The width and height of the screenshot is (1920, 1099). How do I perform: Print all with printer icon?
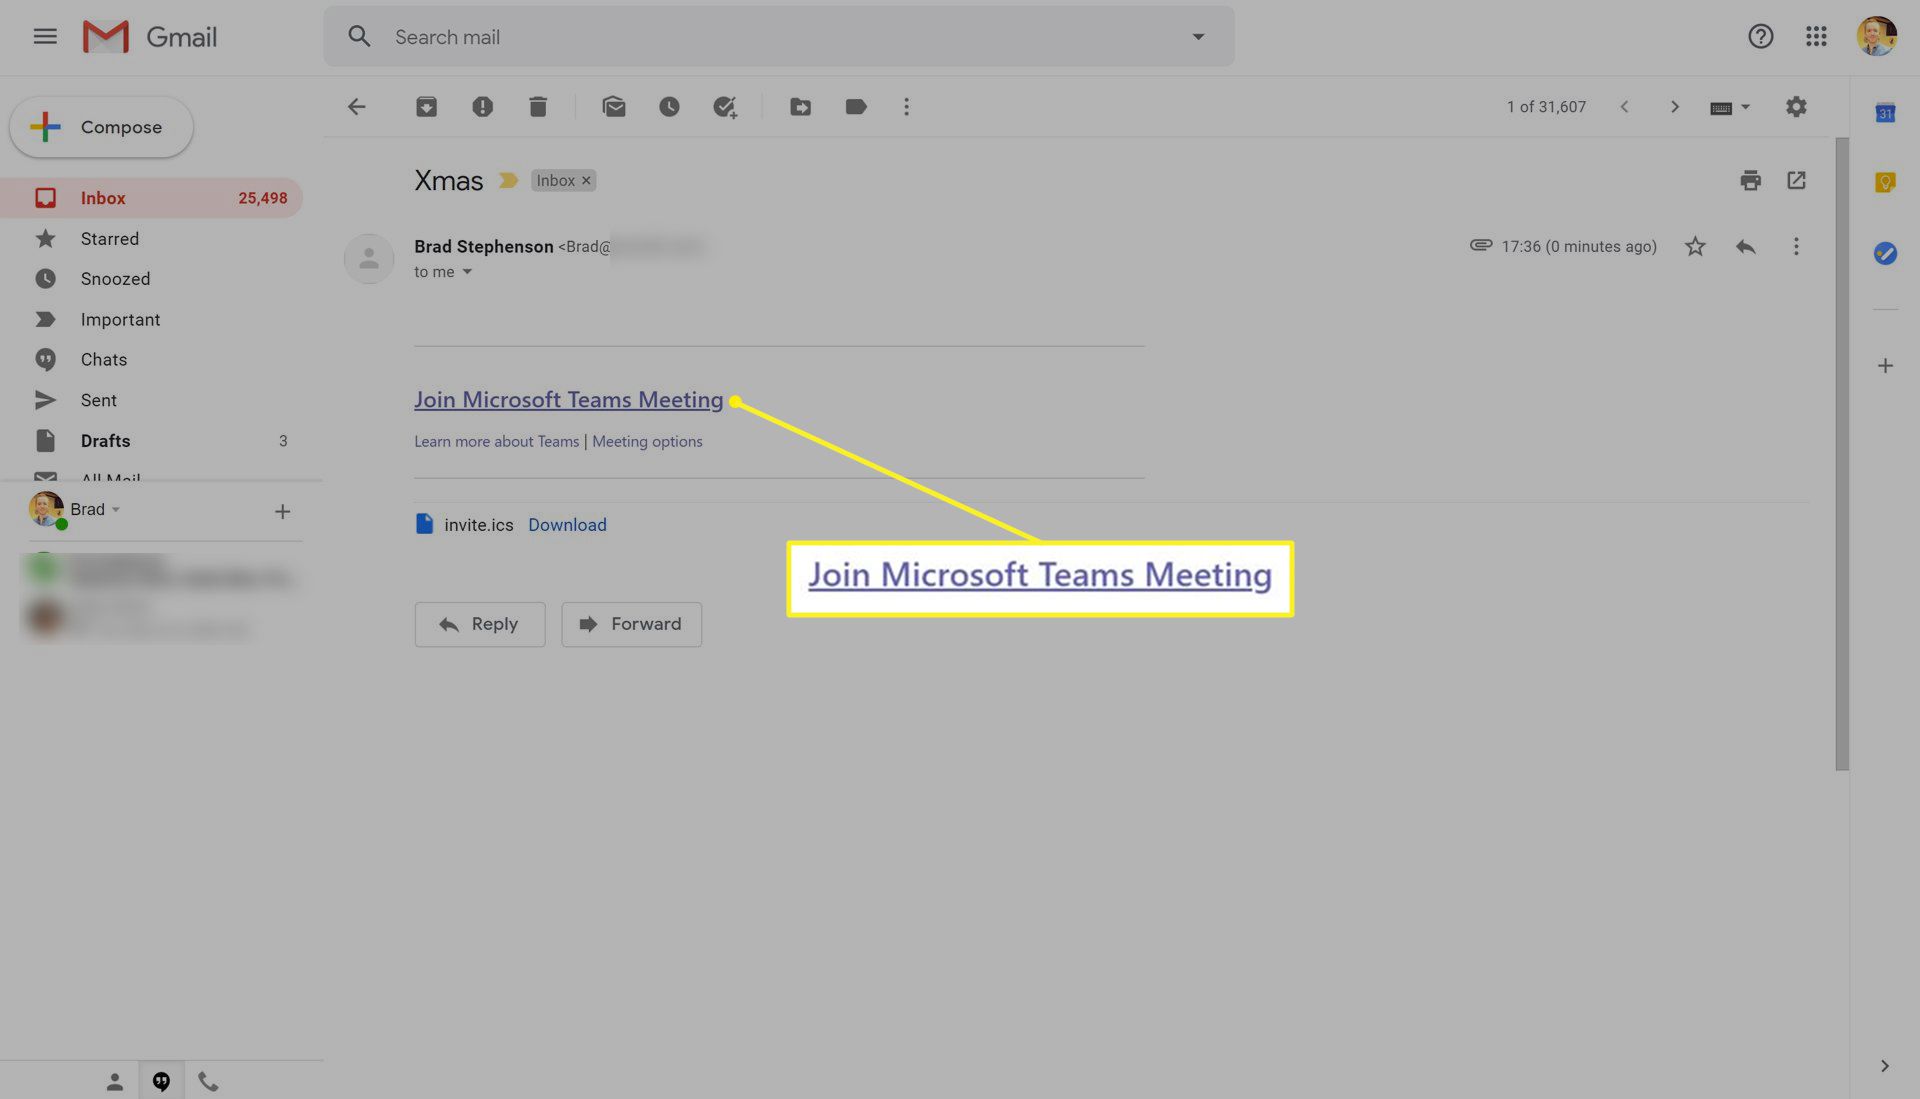(x=1750, y=181)
